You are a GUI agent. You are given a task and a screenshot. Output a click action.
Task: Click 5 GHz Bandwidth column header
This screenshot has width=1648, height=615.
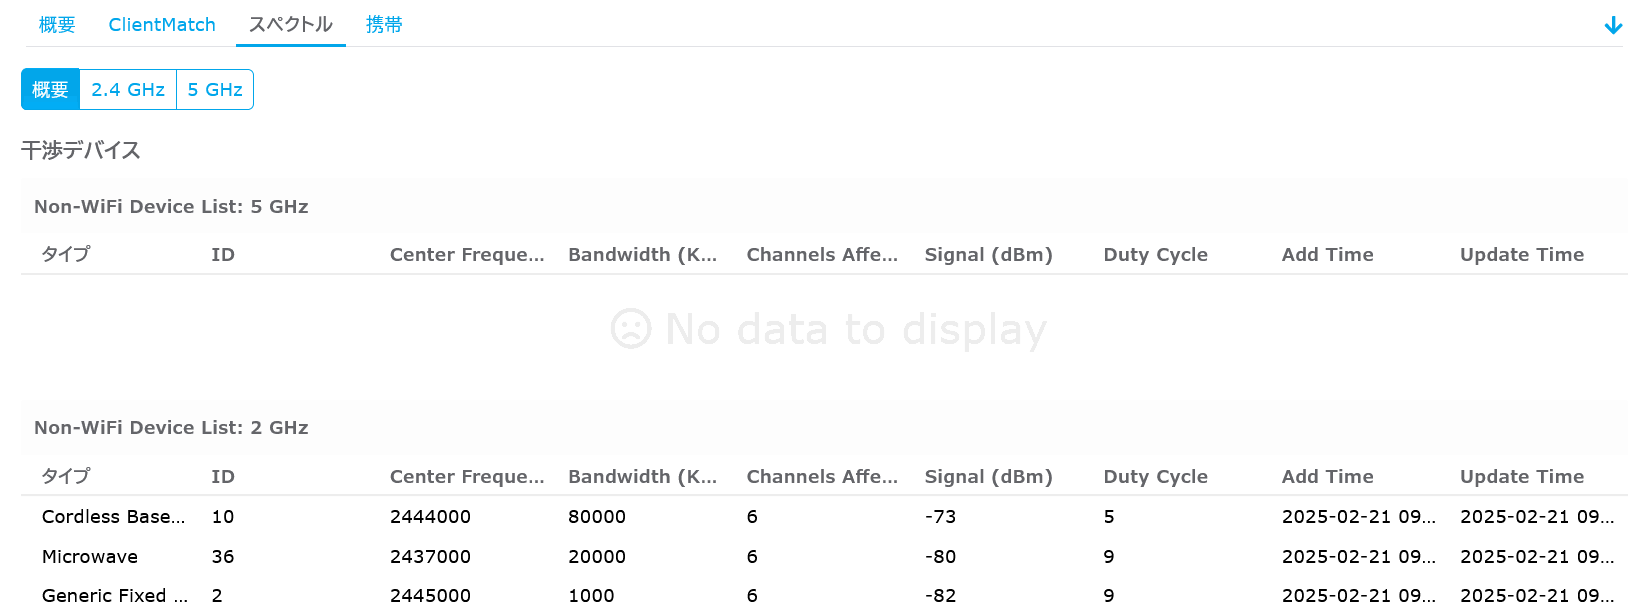pos(642,255)
